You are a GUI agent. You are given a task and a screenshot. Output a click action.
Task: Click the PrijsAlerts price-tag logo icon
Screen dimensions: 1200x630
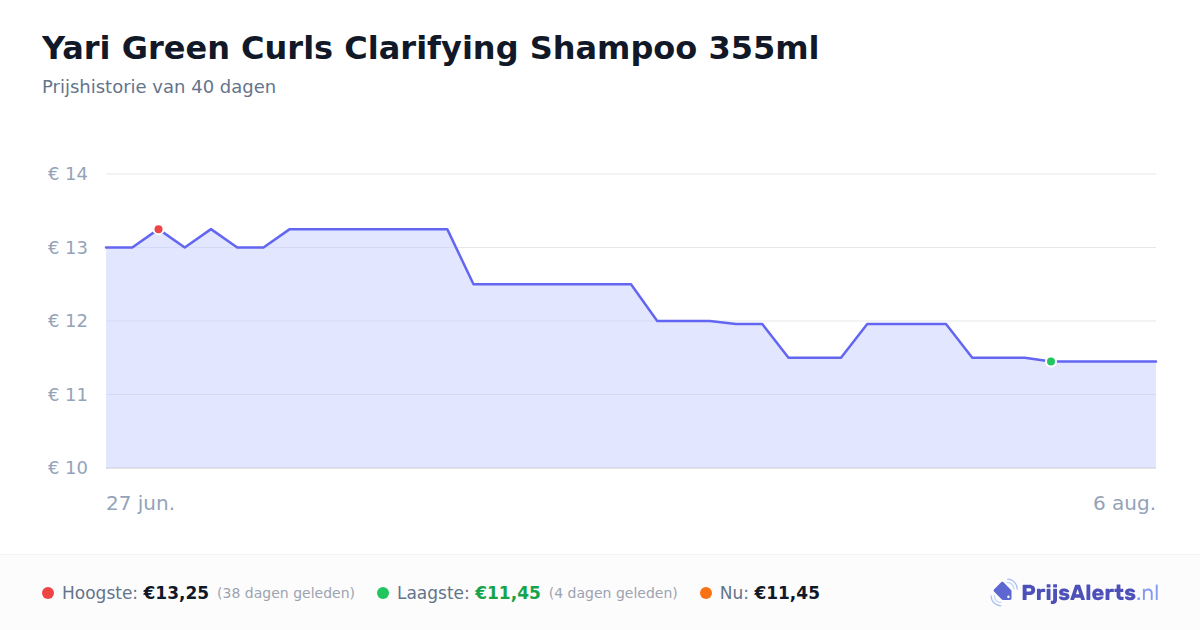[x=1003, y=593]
